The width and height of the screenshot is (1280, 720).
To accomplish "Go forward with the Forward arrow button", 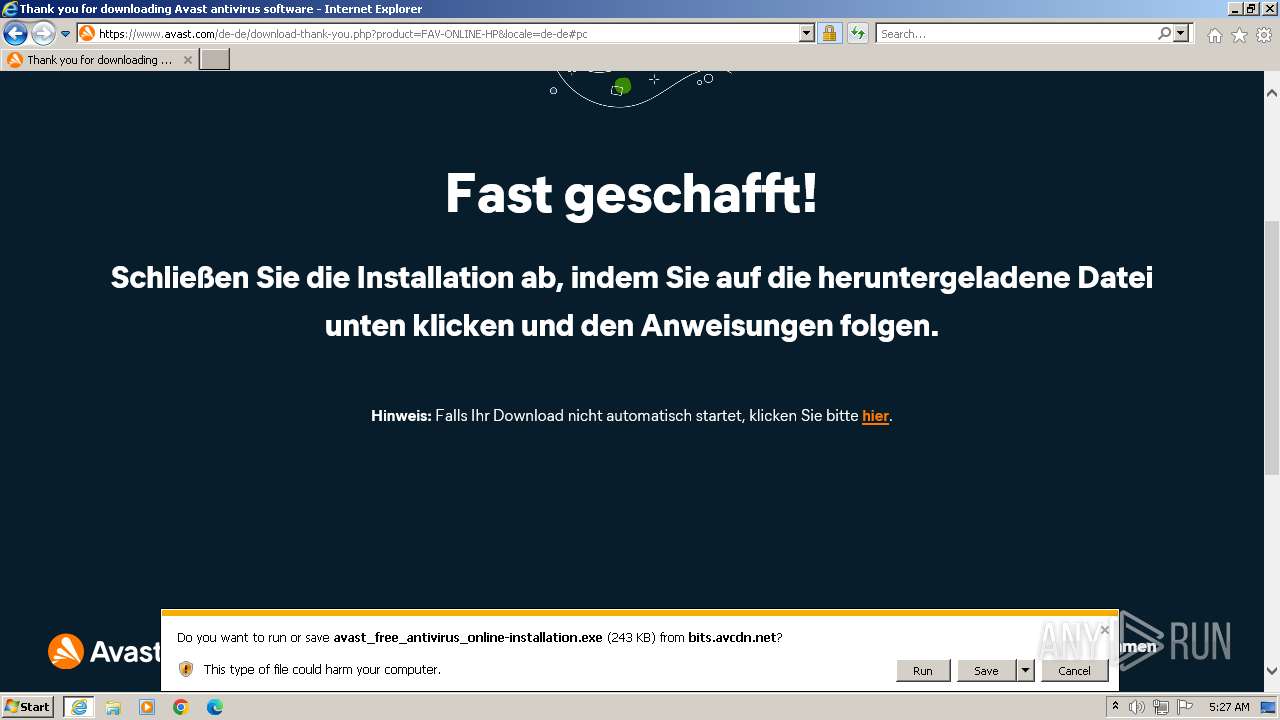I will pyautogui.click(x=43, y=34).
